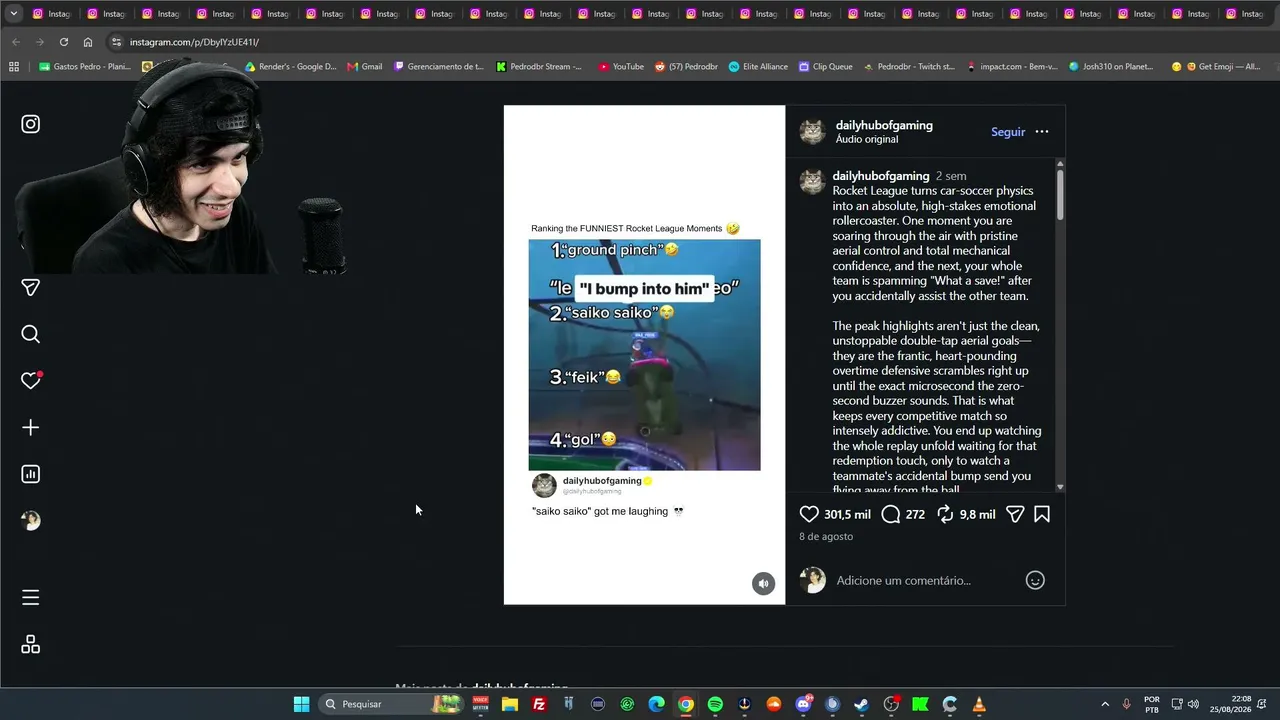Click dailyhubofgaming header profile picture
Image resolution: width=1280 pixels, height=720 pixels.
pos(812,131)
